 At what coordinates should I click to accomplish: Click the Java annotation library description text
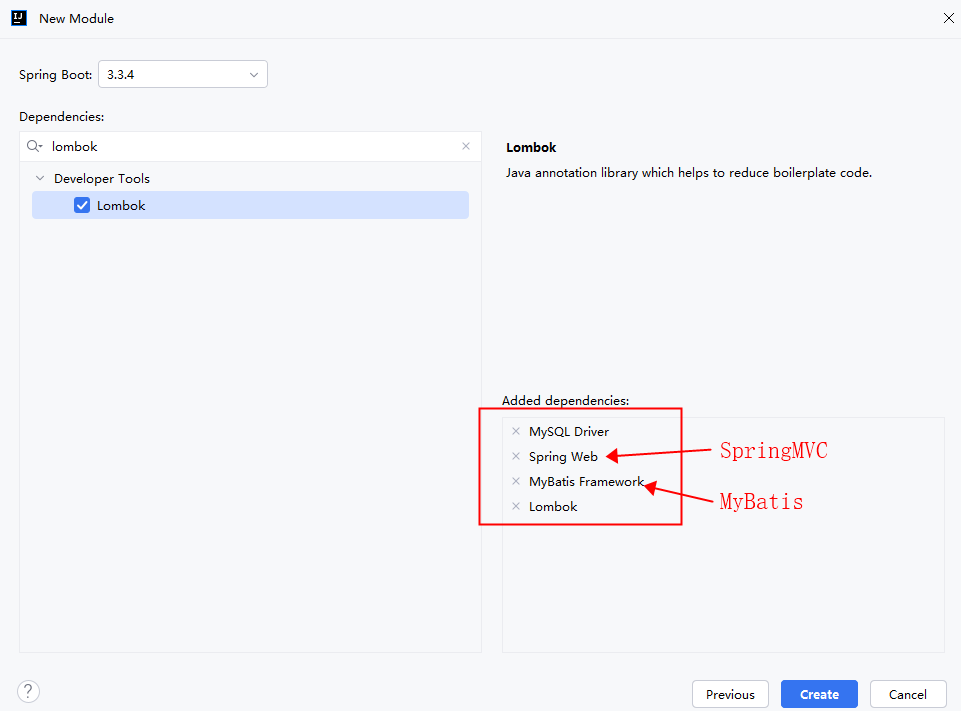(689, 173)
